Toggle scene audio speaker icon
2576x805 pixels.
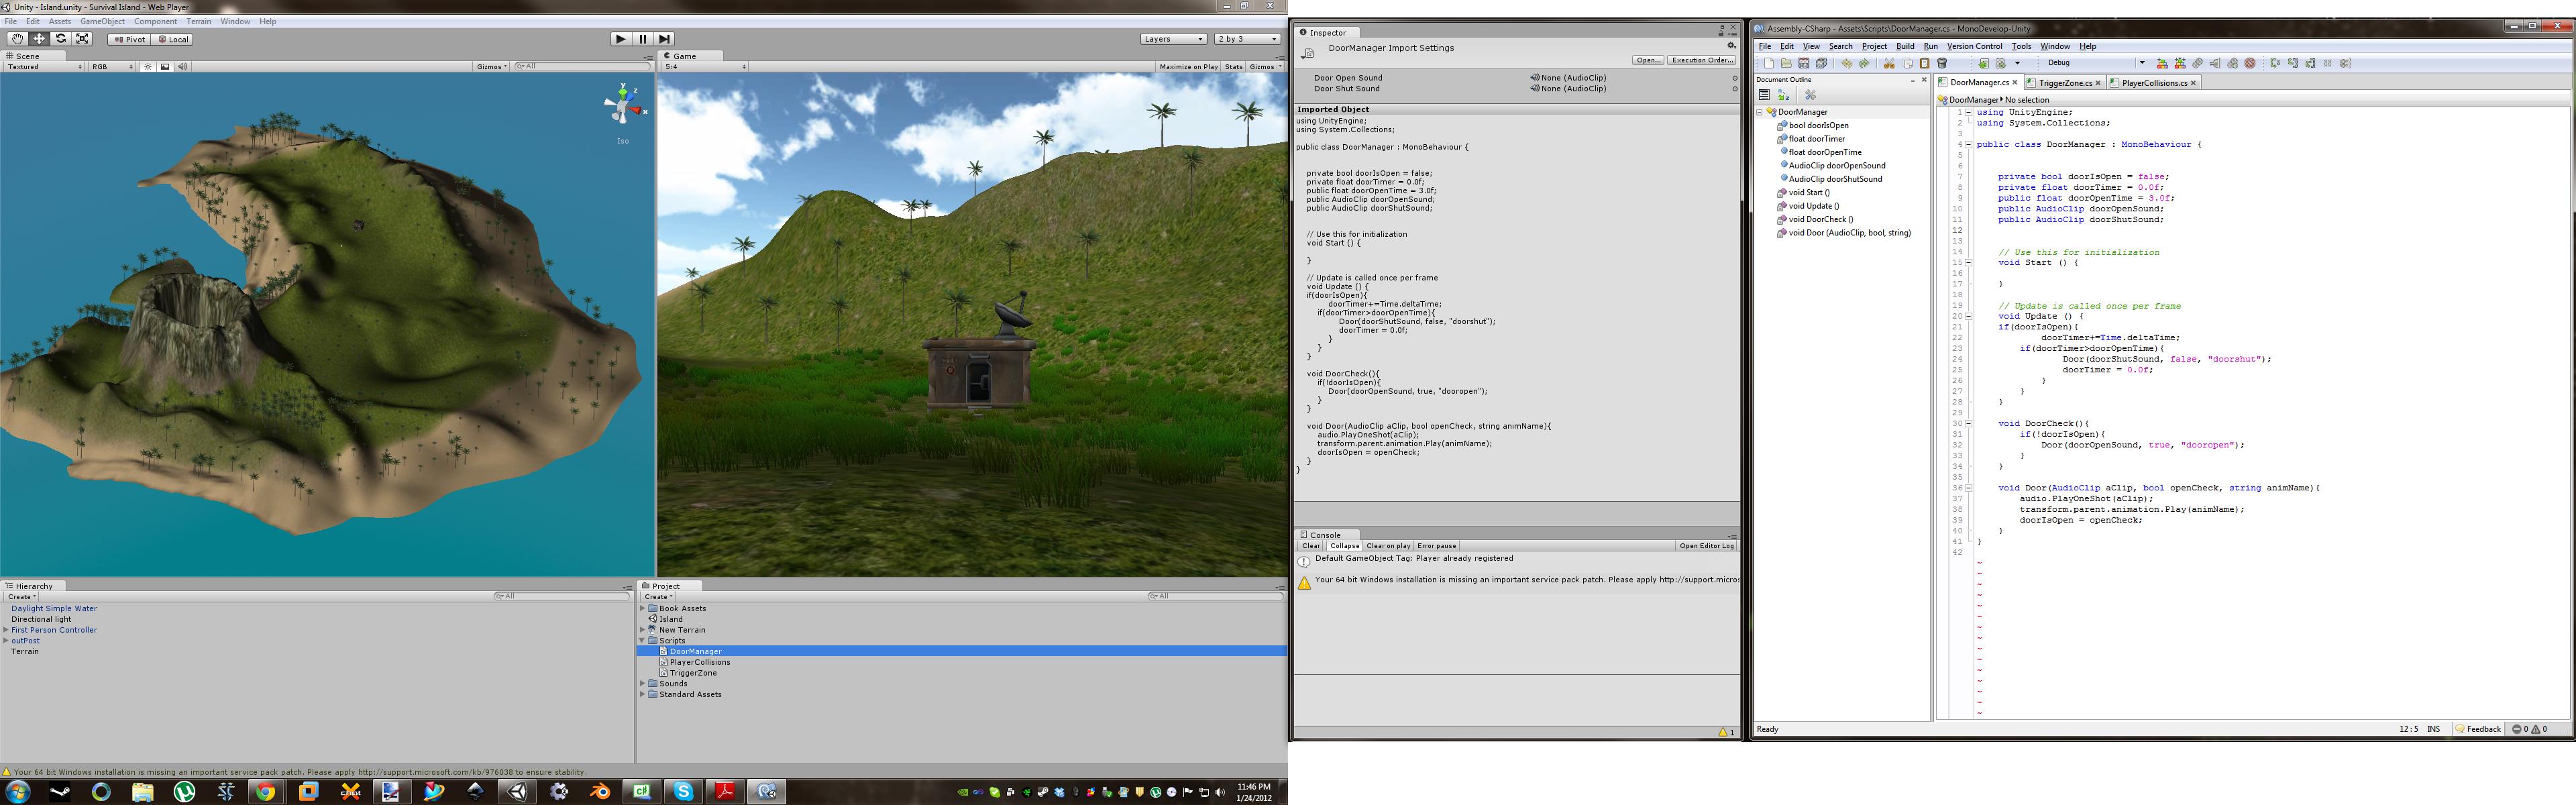coord(182,67)
